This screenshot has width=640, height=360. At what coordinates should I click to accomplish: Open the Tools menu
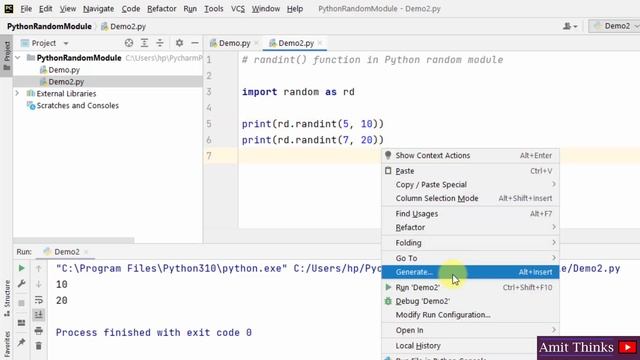click(213, 9)
